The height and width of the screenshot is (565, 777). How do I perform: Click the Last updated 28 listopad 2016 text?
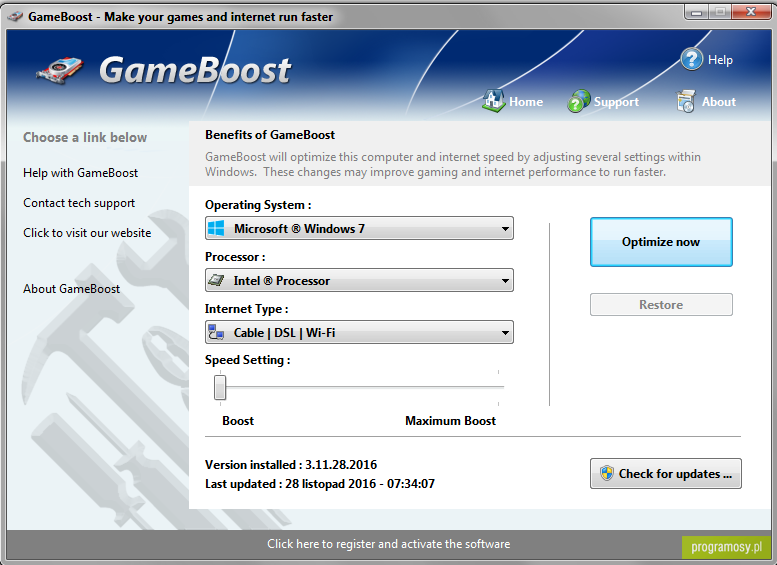(320, 484)
